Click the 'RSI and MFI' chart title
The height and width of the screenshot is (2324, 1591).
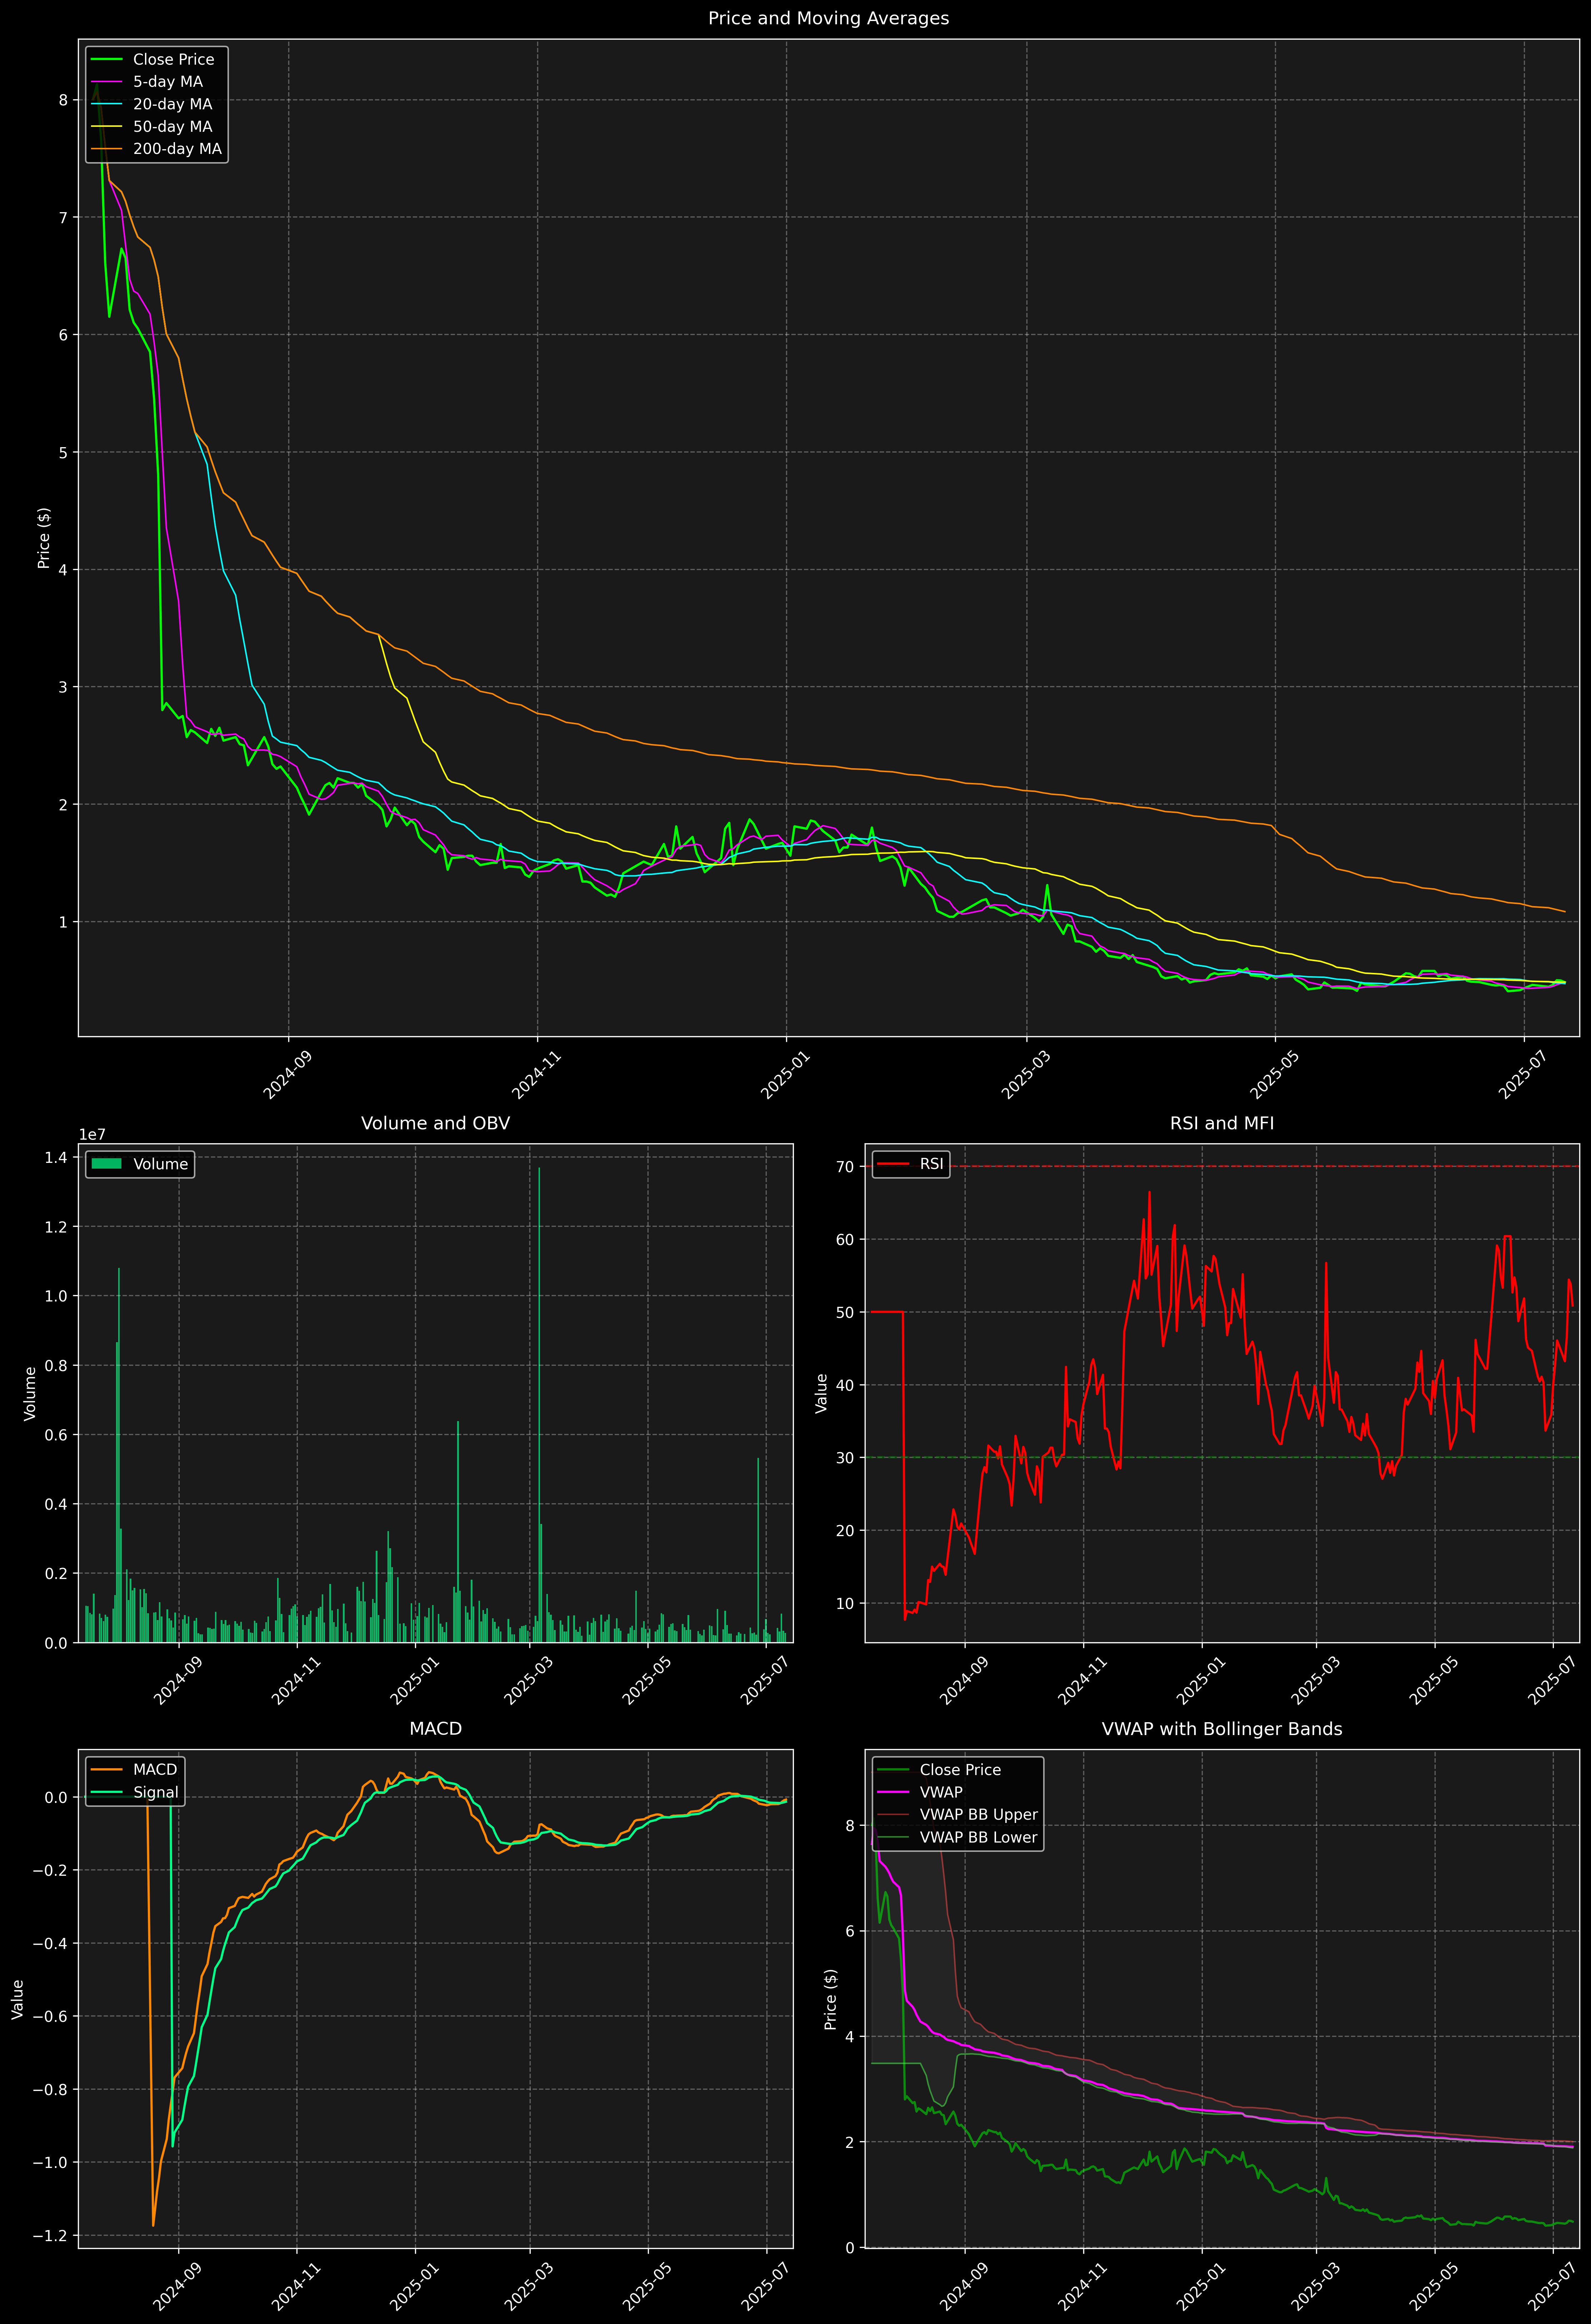click(1222, 1123)
